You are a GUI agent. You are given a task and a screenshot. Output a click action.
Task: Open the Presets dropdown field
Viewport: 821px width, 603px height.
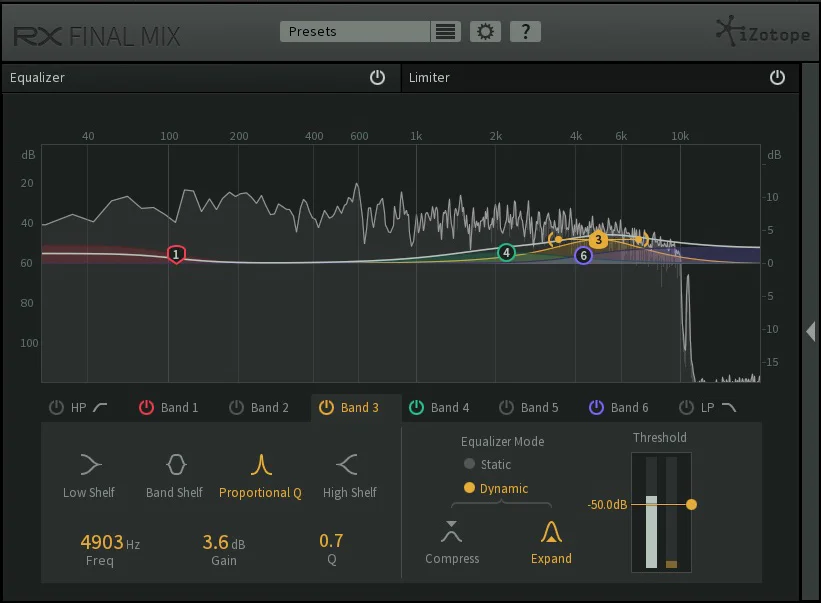[355, 31]
